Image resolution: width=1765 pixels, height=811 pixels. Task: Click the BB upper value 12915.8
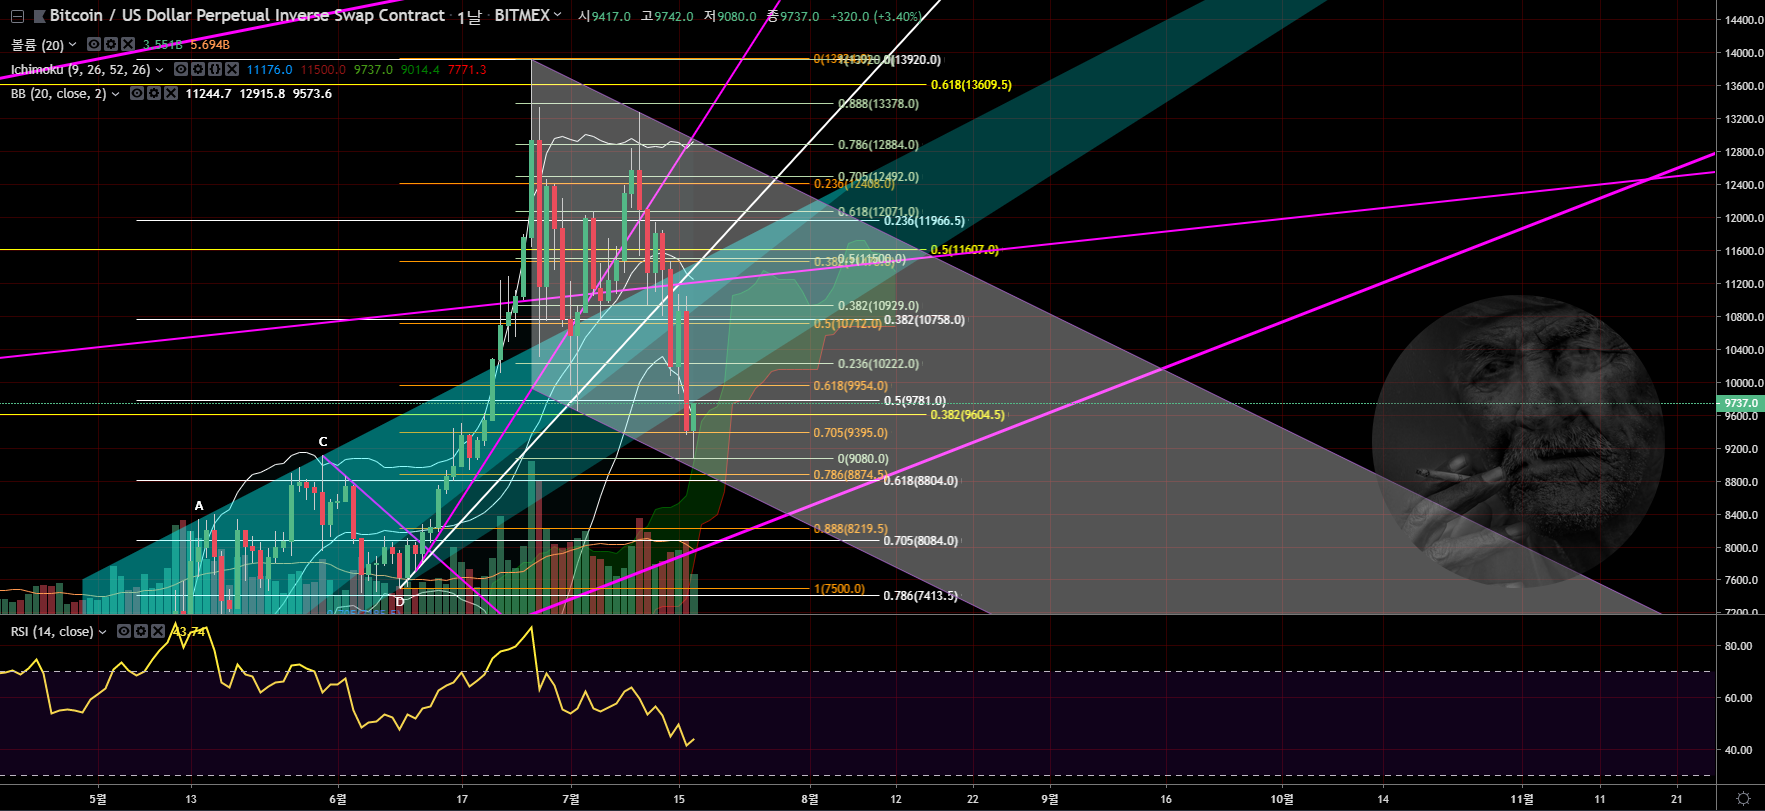coord(263,94)
